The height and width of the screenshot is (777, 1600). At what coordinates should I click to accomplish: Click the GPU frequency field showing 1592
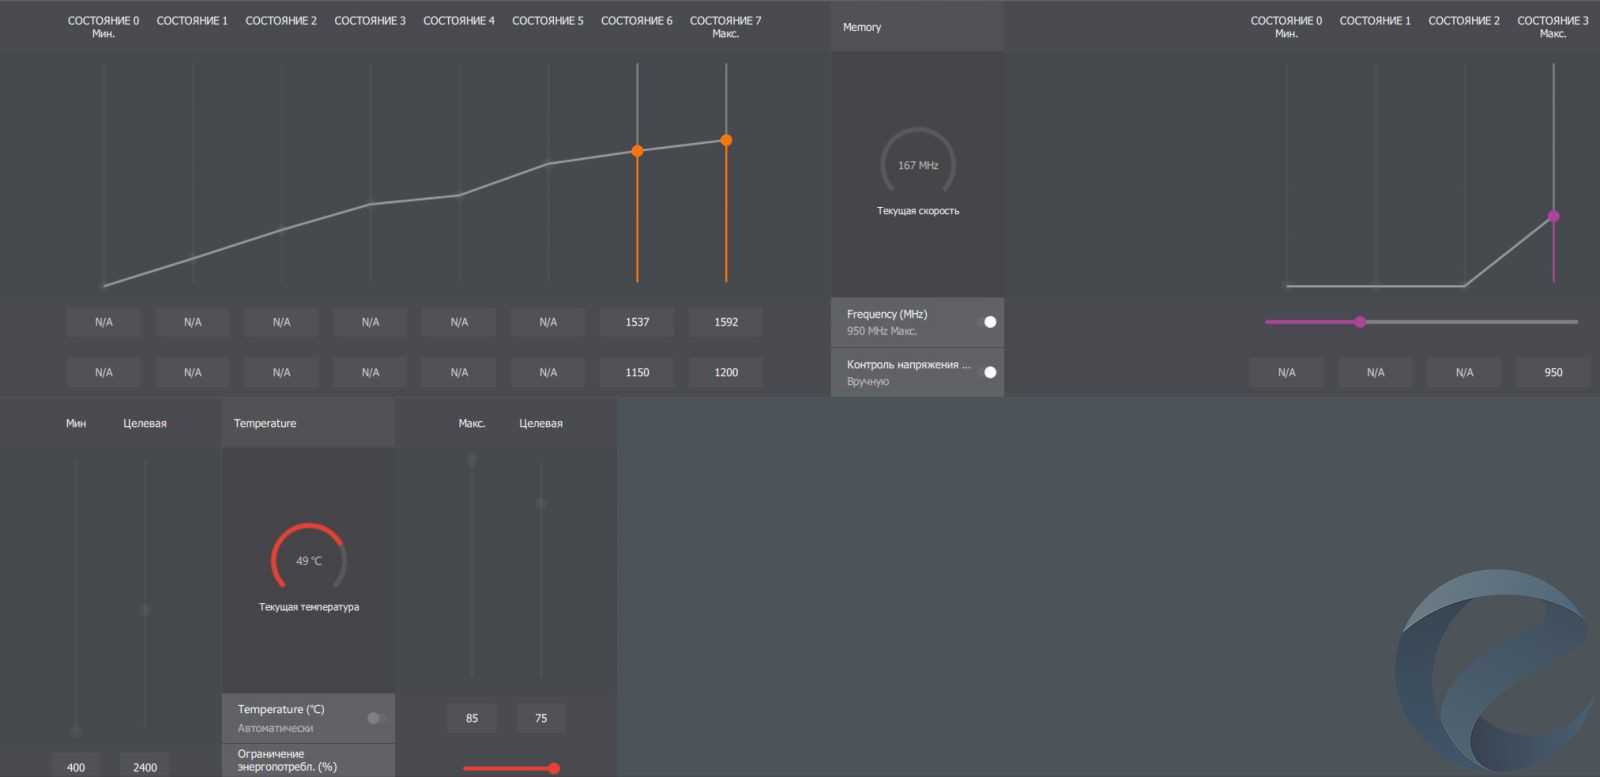(726, 322)
